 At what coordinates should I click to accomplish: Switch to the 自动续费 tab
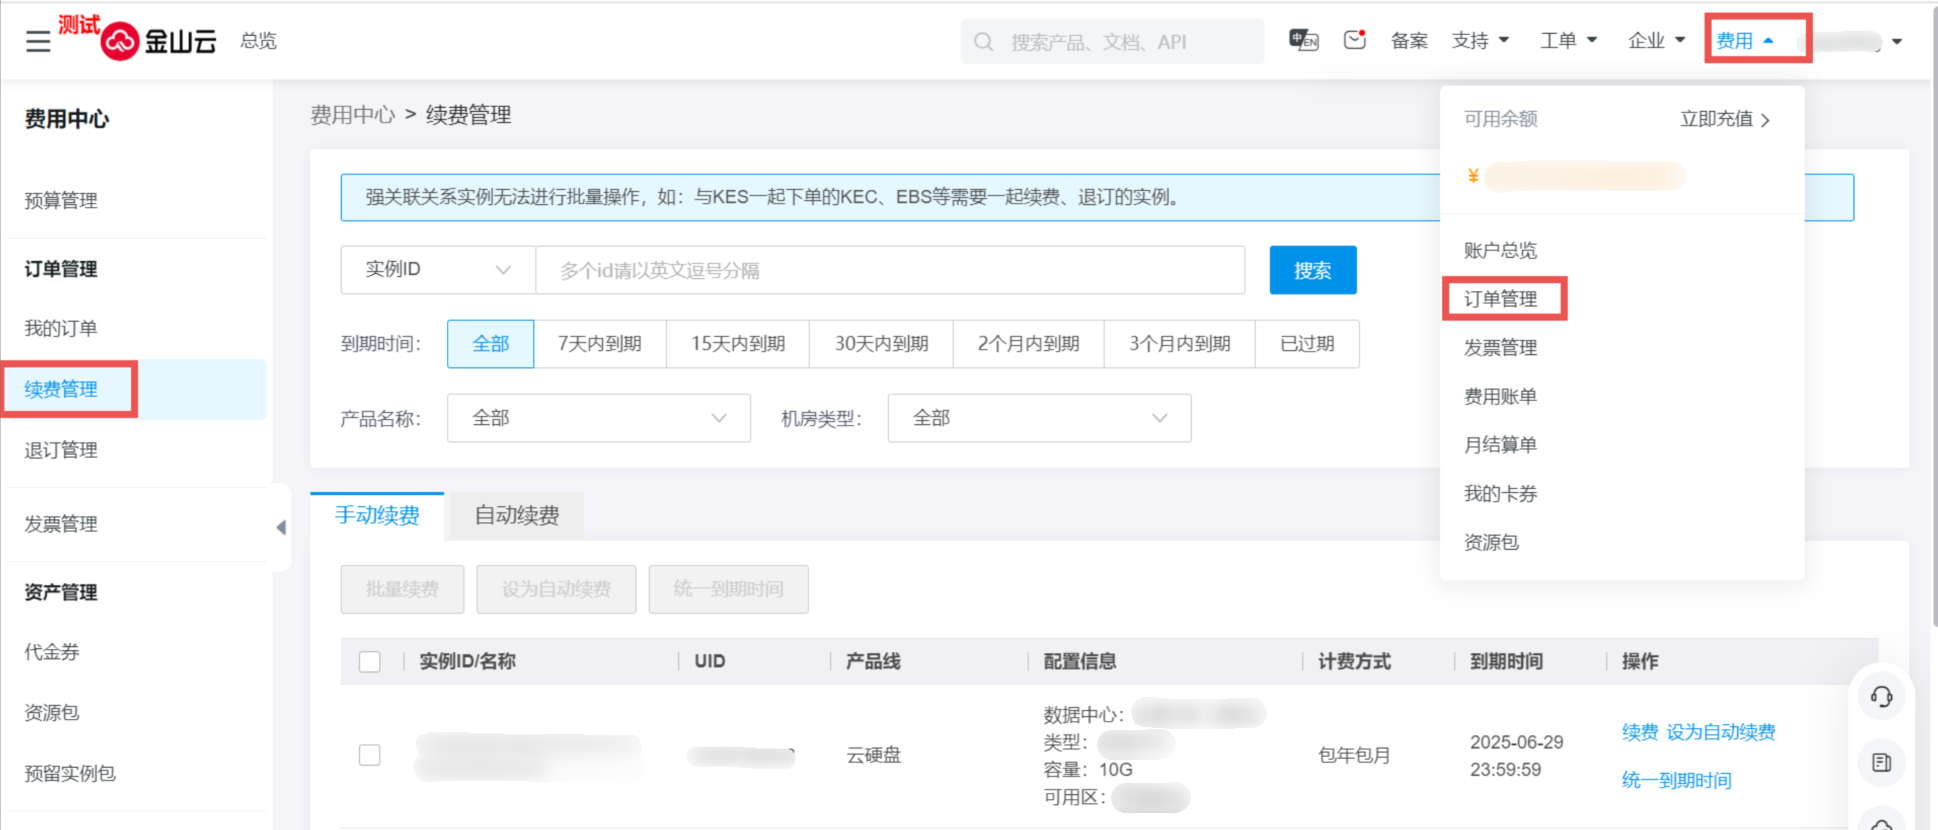click(516, 516)
